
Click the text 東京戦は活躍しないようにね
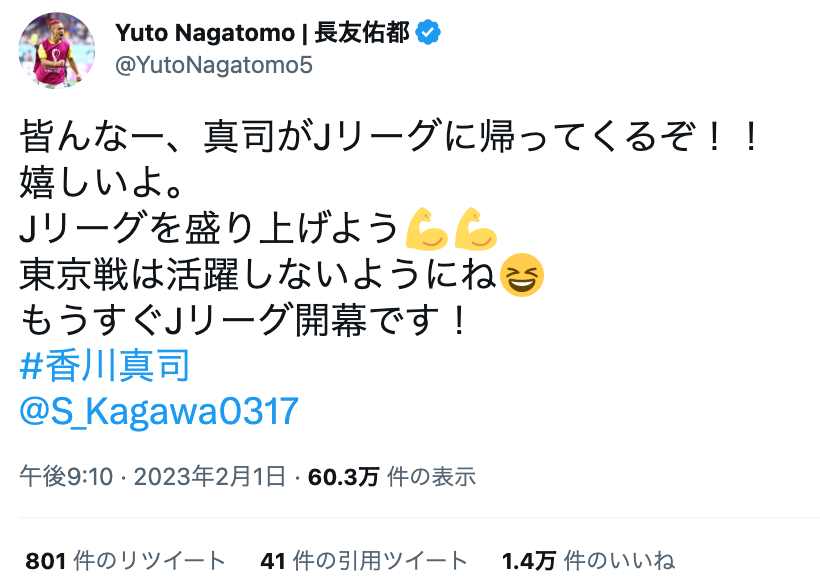coord(258,275)
